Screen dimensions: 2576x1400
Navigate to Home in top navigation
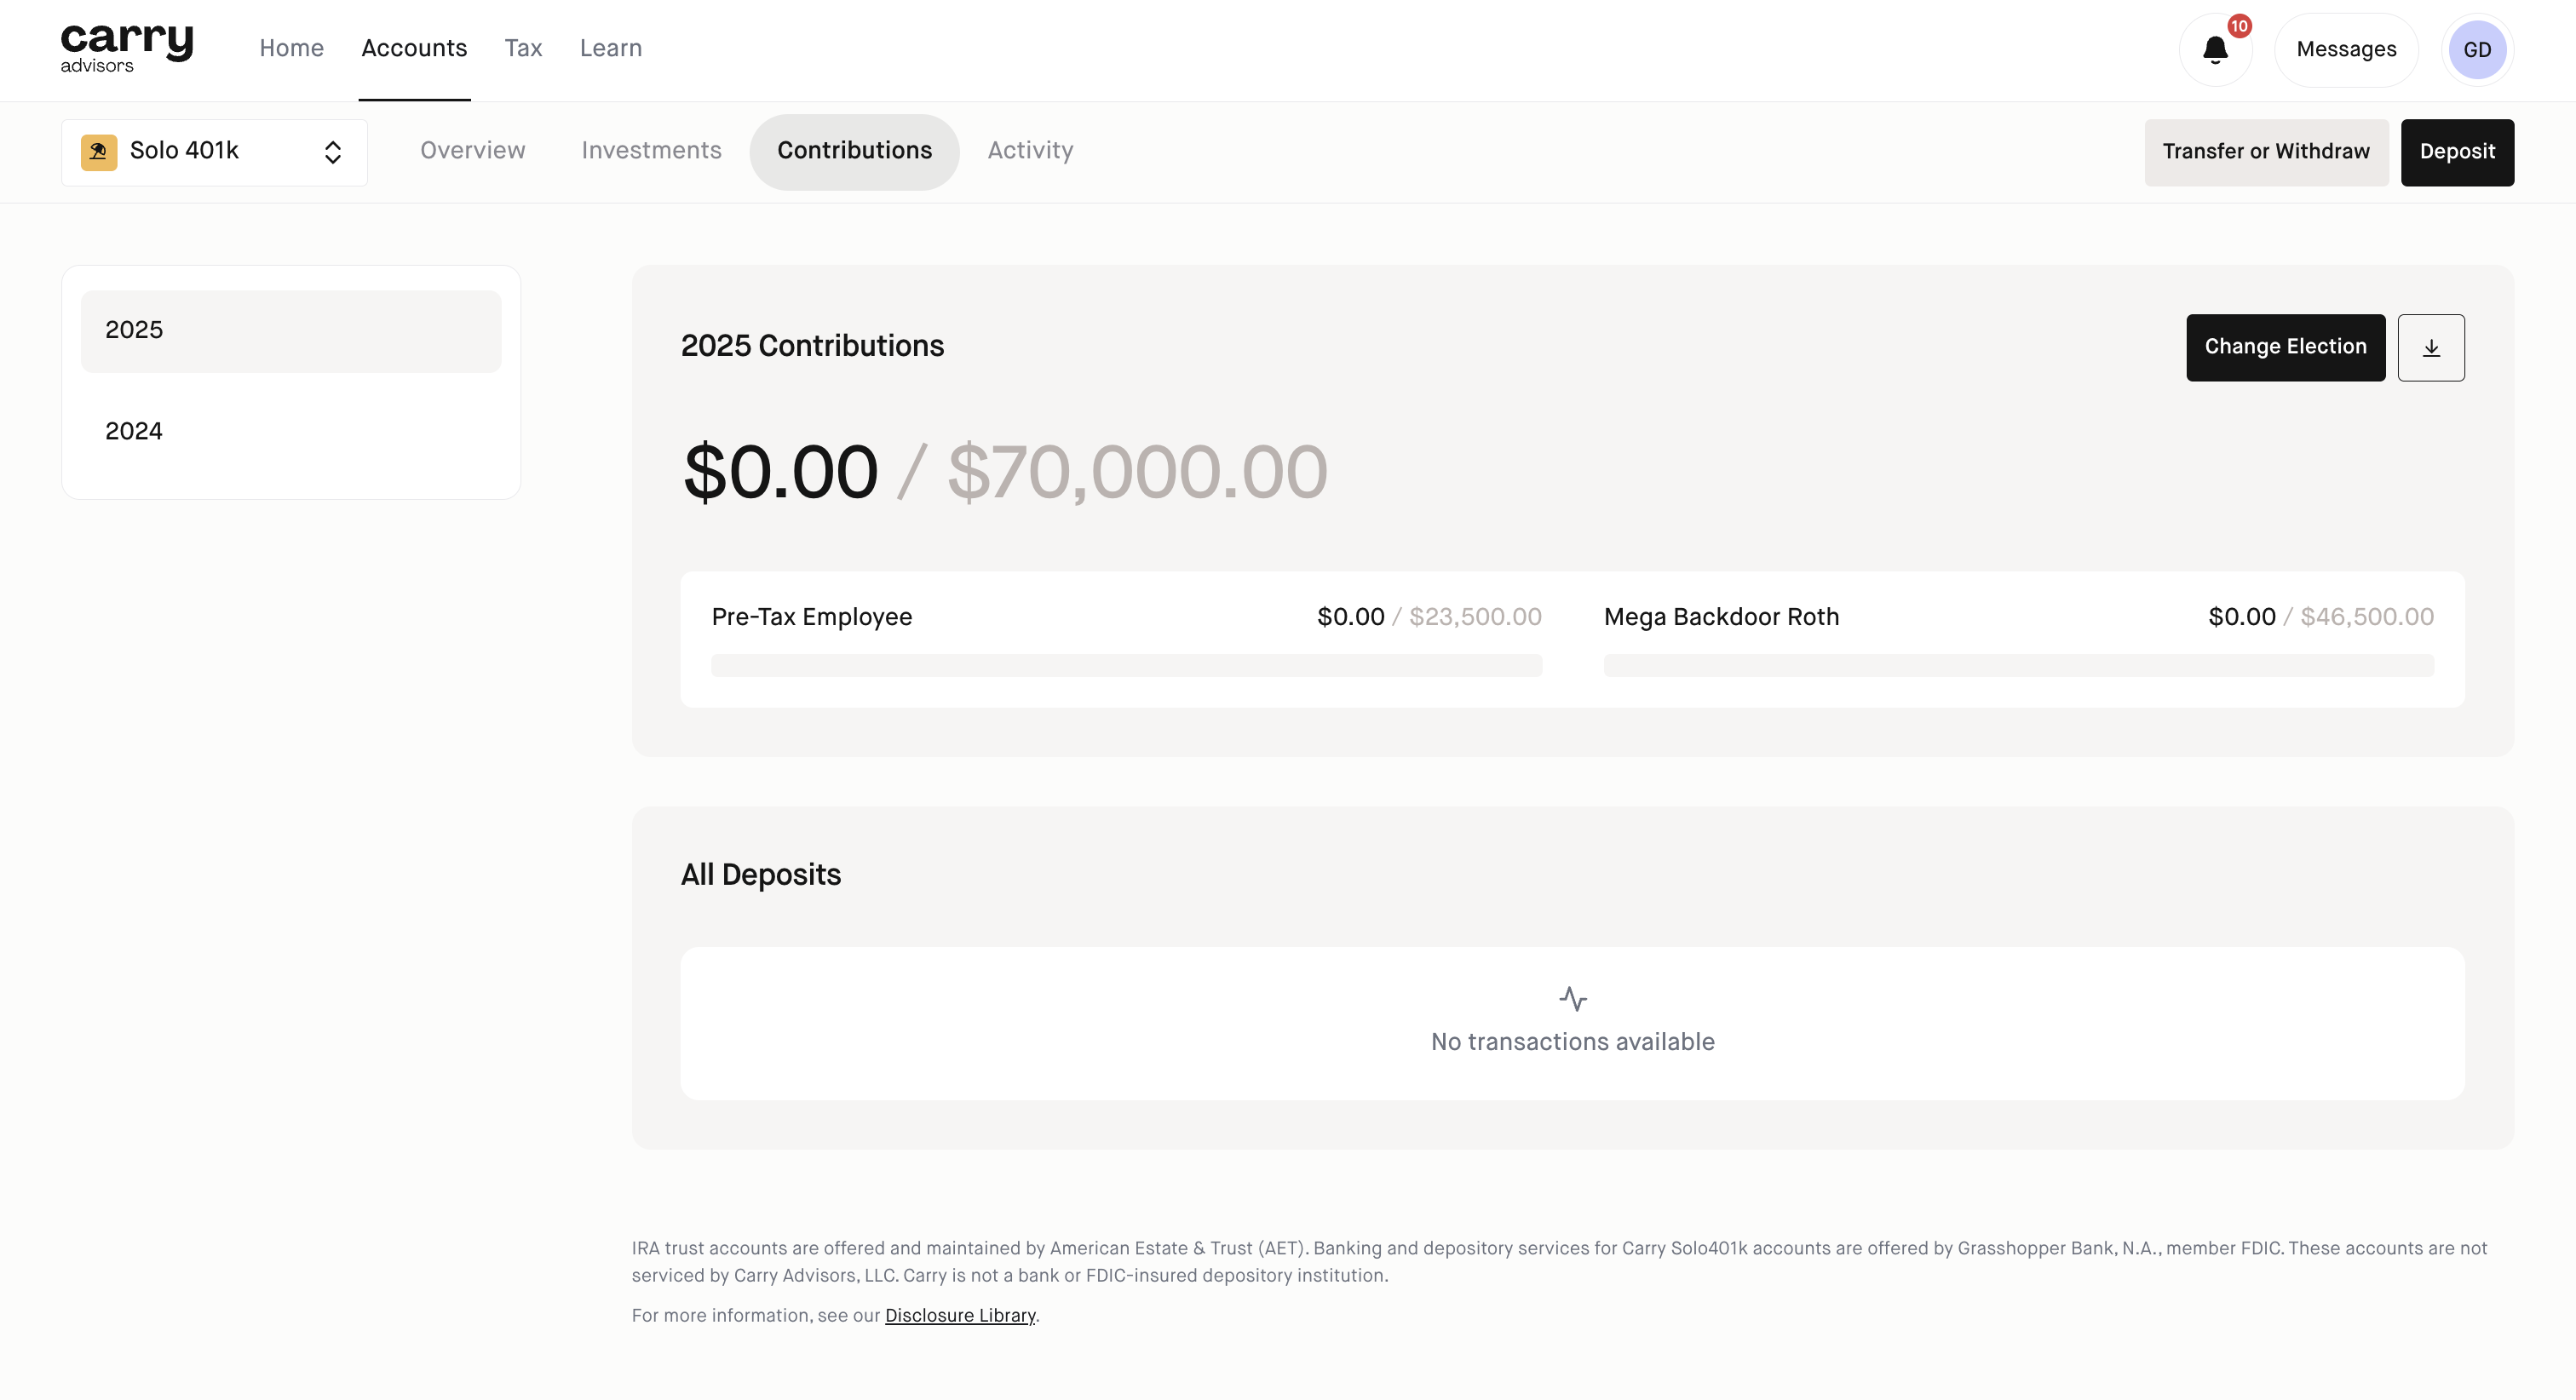click(x=291, y=48)
